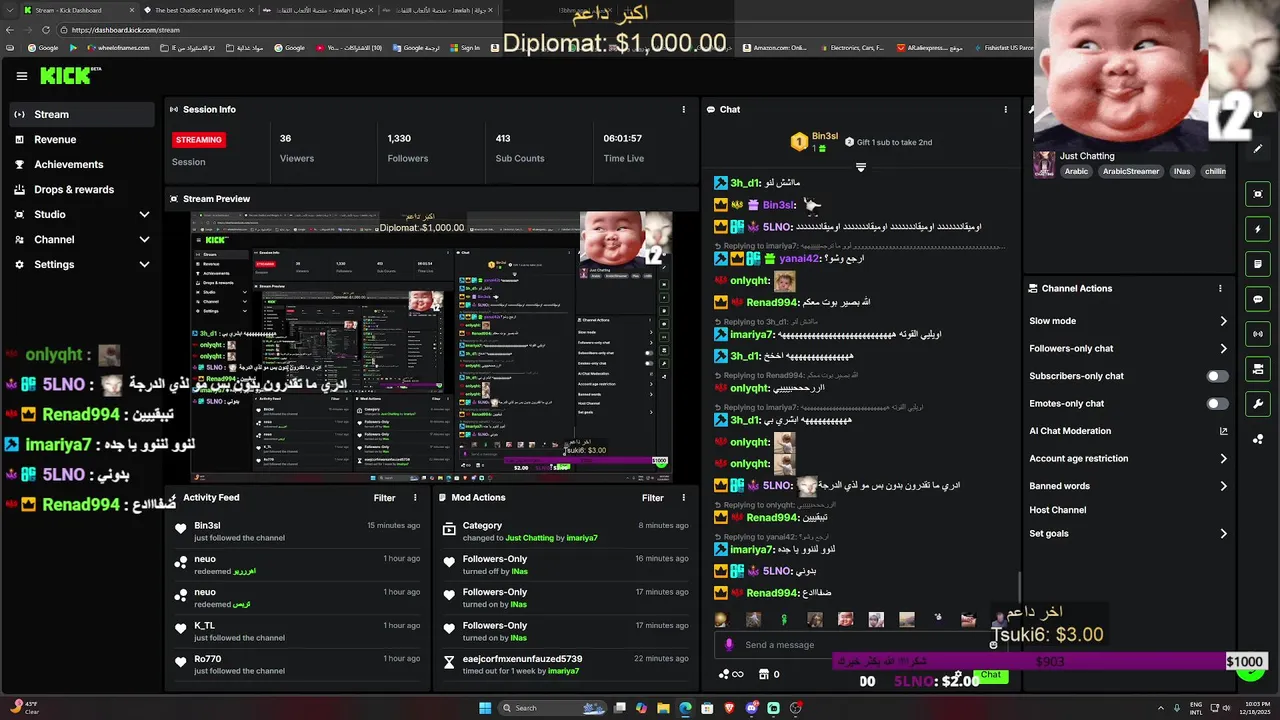The image size is (1280, 720).
Task: Toggle Subscribers-only chat switch
Action: click(x=1217, y=376)
